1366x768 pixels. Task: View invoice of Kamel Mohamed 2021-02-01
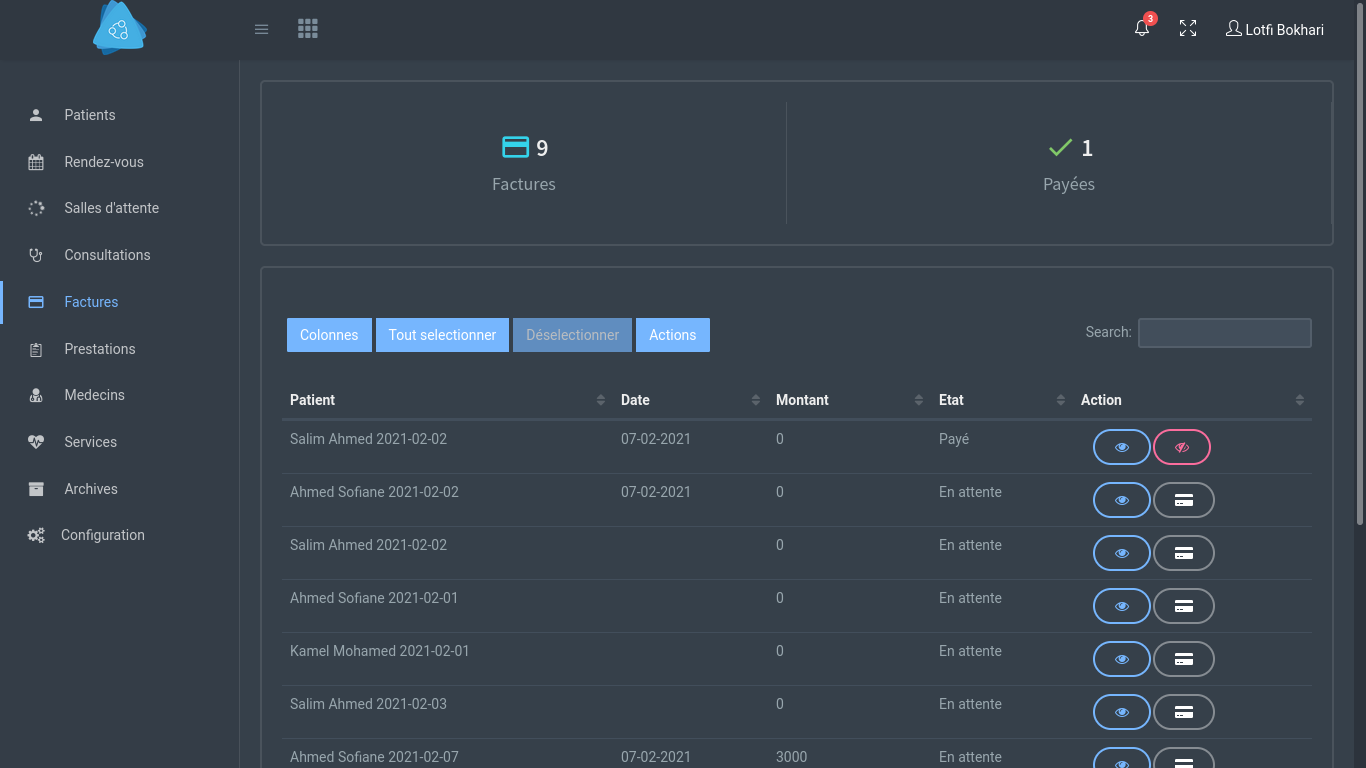(1122, 659)
